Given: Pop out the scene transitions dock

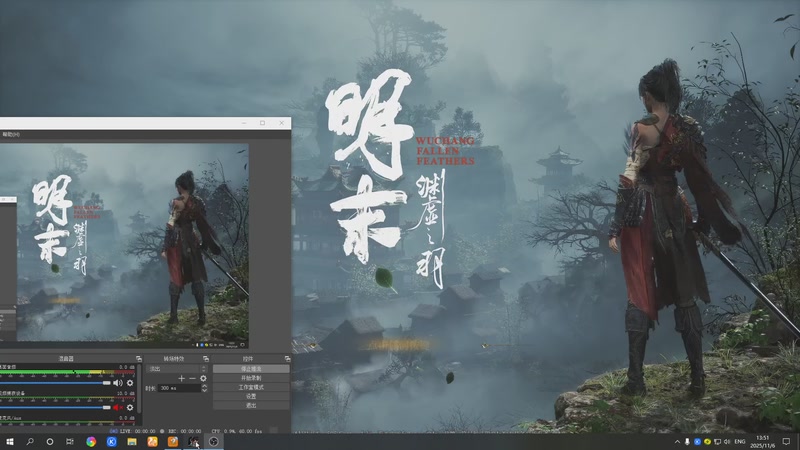Looking at the screenshot, I should pyautogui.click(x=206, y=359).
